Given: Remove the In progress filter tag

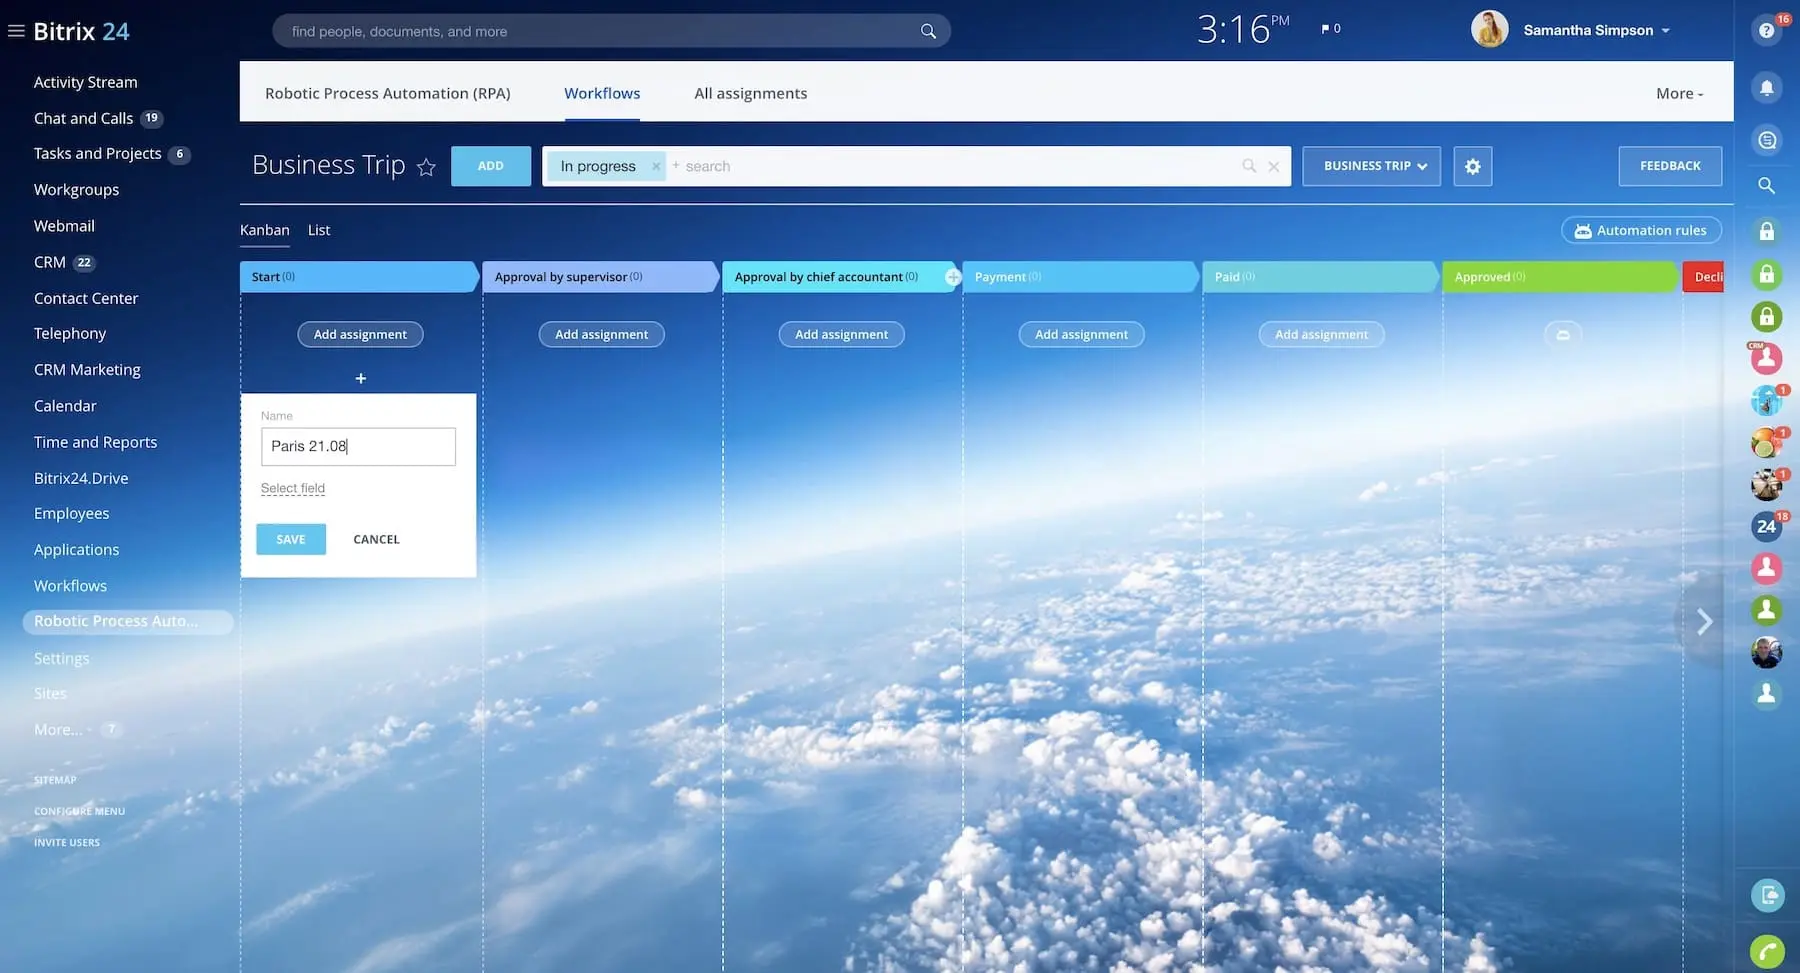Looking at the screenshot, I should (656, 166).
